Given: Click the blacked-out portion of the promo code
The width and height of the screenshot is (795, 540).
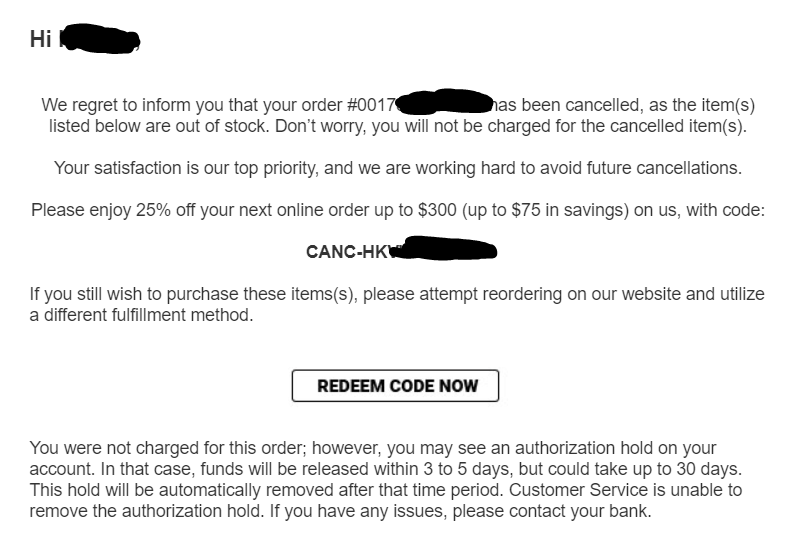Looking at the screenshot, I should click(445, 248).
